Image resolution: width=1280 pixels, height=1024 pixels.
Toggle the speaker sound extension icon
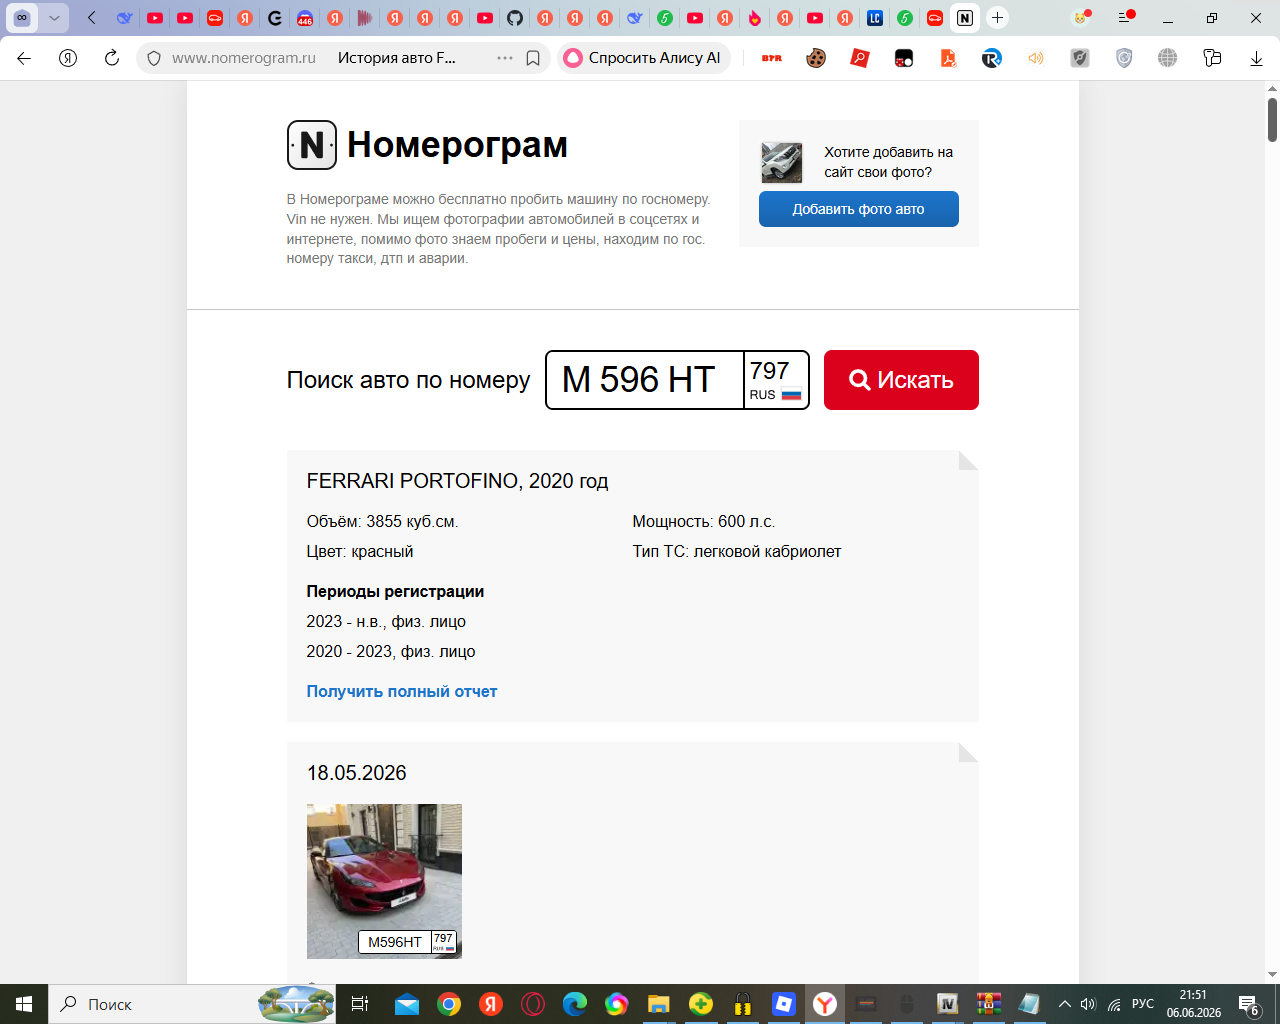click(x=1036, y=58)
